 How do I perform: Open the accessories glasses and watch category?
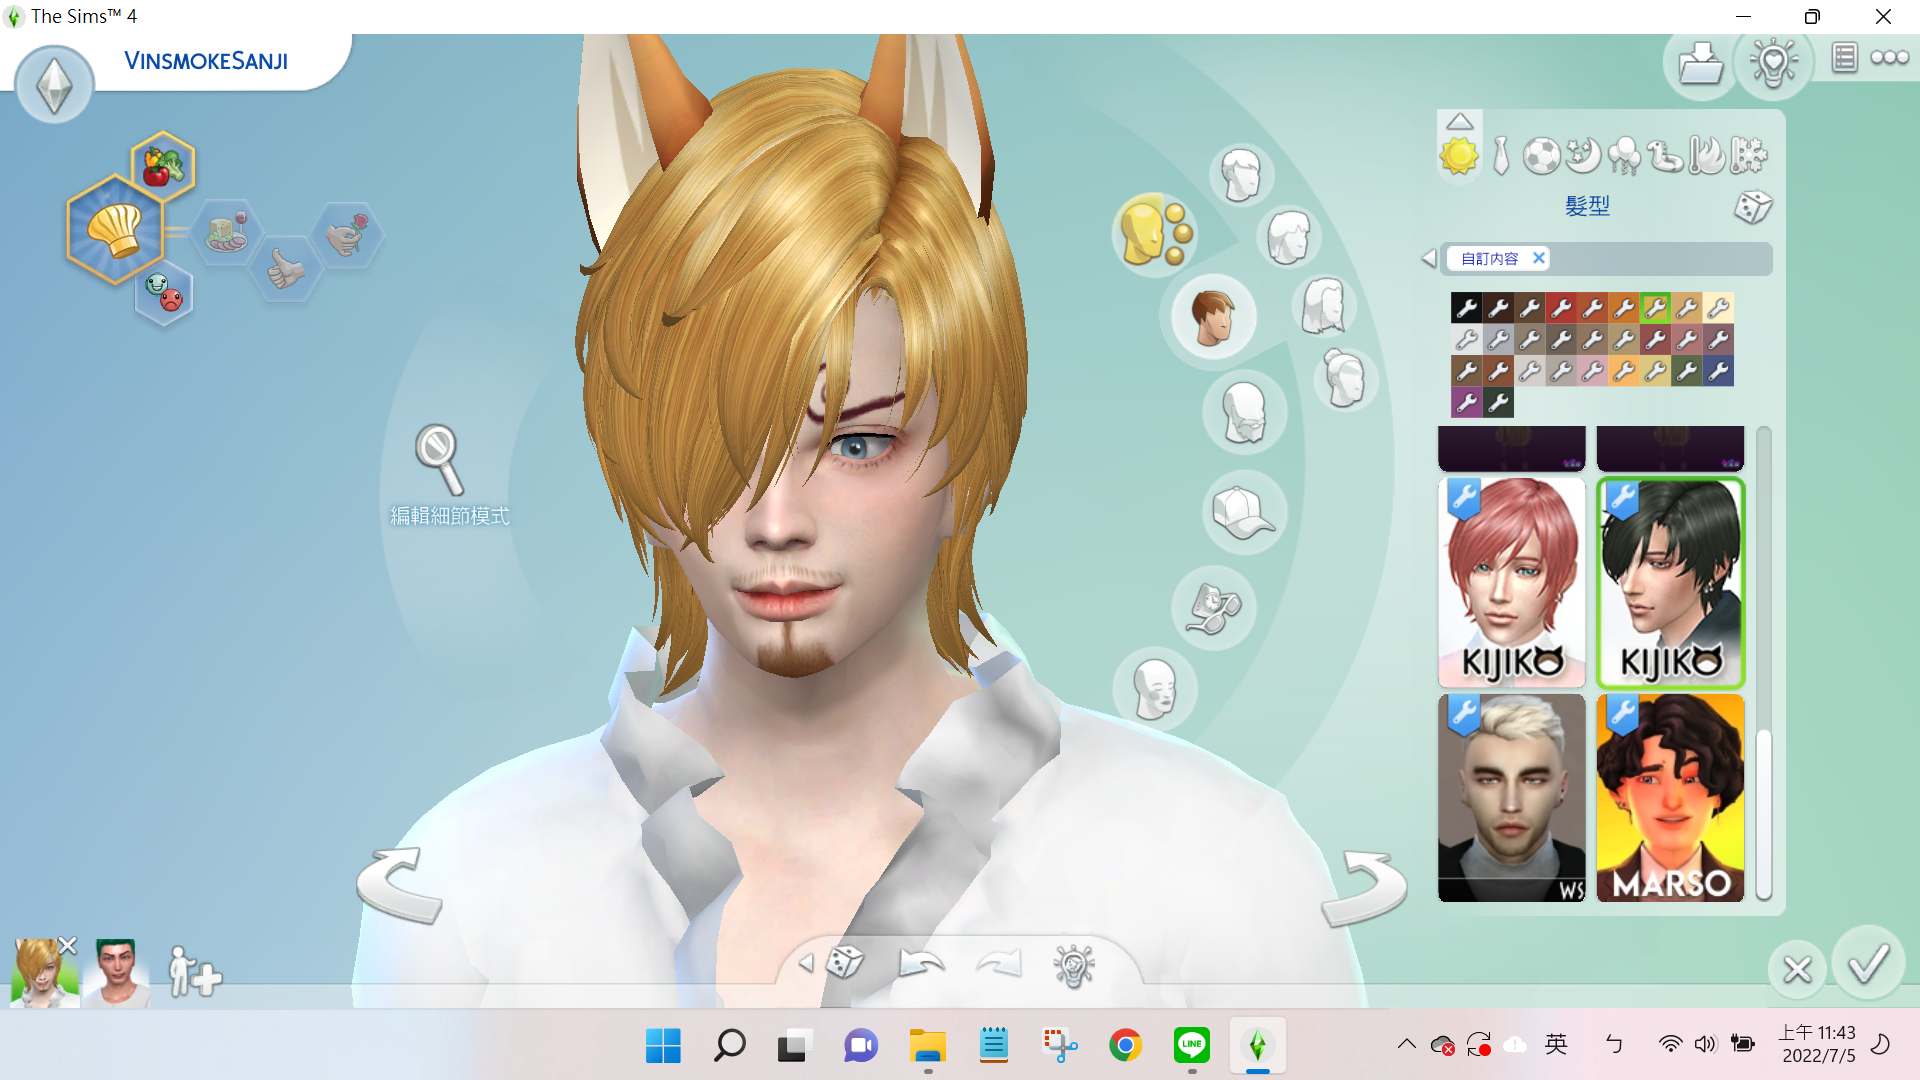[x=1213, y=607]
